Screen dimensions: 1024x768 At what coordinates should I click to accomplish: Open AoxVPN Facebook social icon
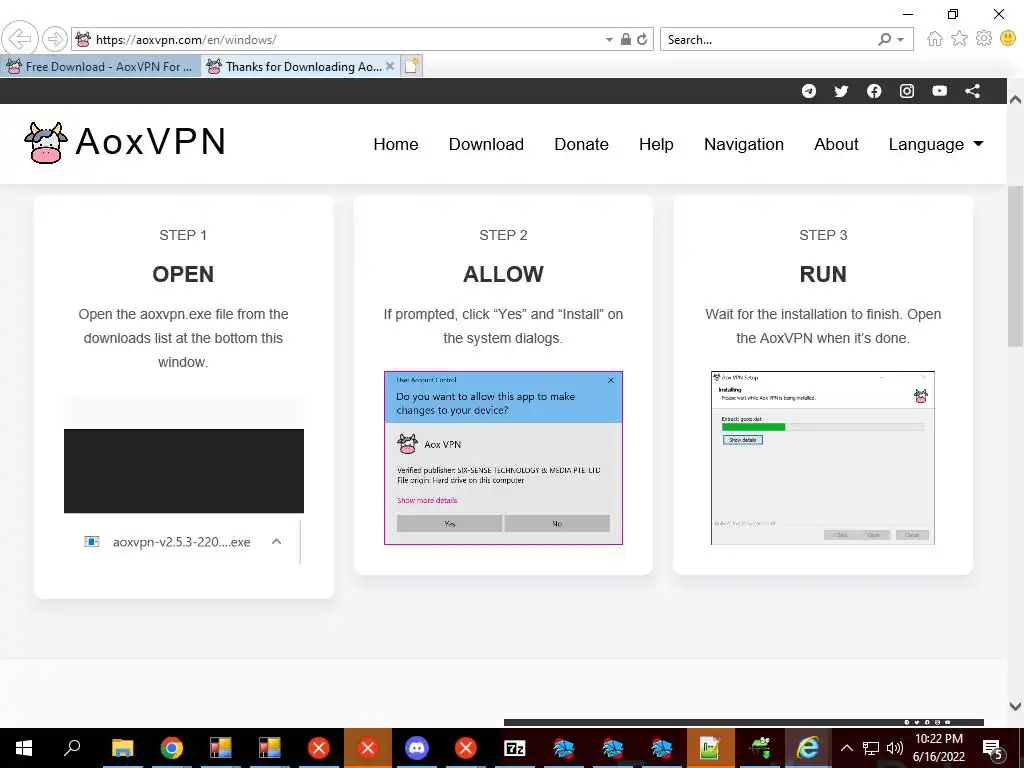(x=874, y=91)
